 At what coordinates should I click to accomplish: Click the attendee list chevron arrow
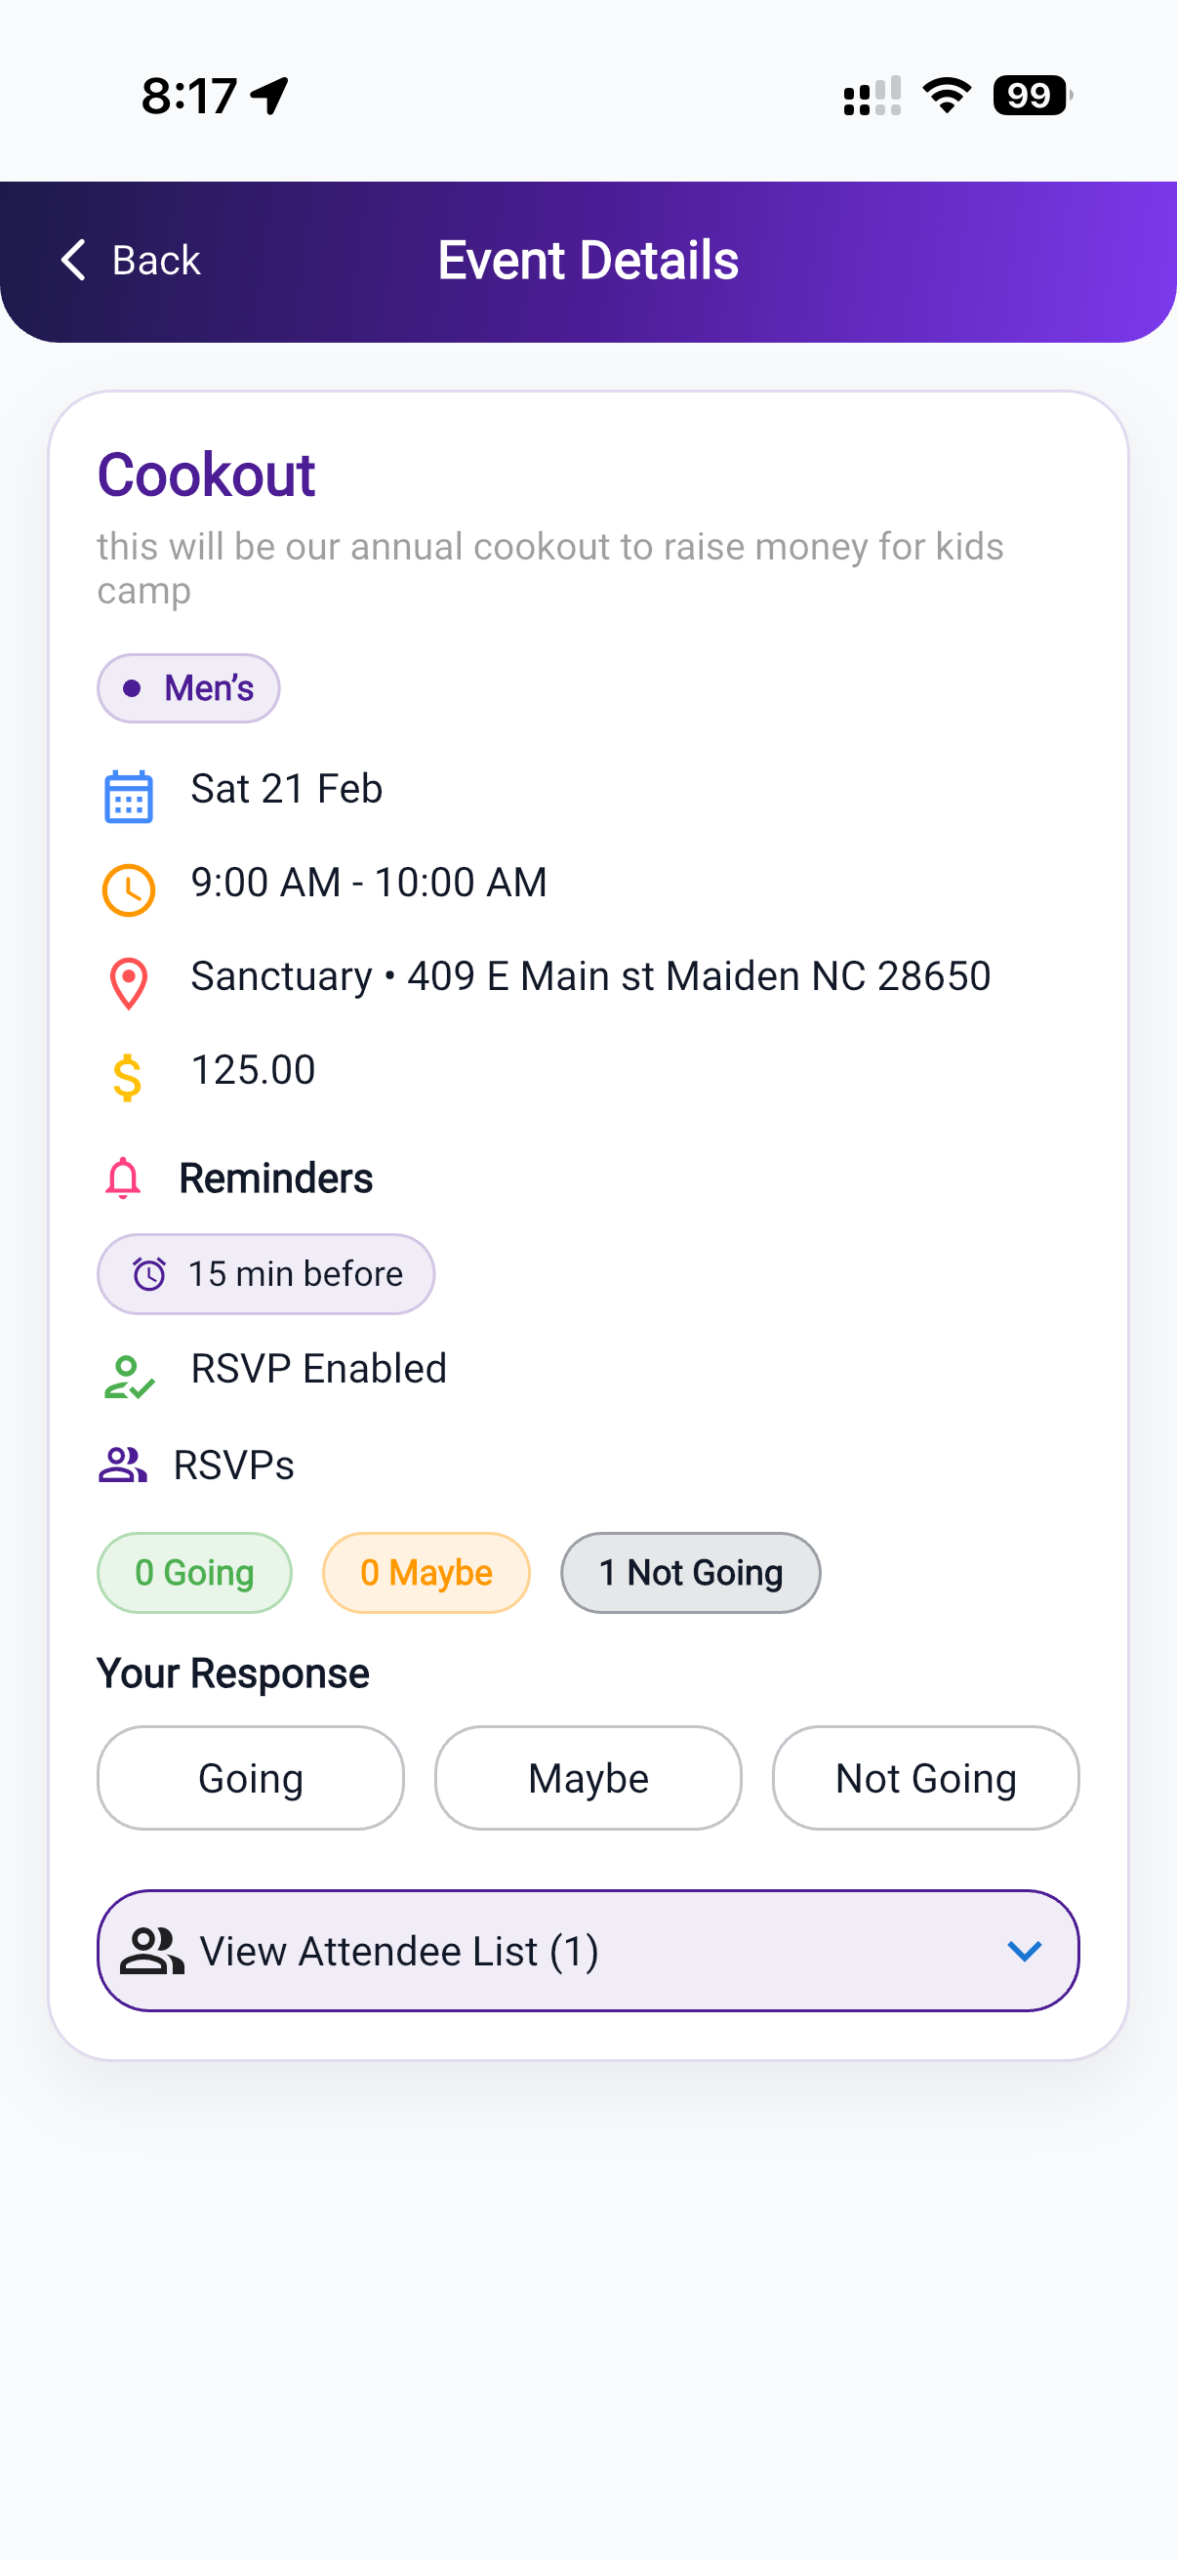(1024, 1950)
